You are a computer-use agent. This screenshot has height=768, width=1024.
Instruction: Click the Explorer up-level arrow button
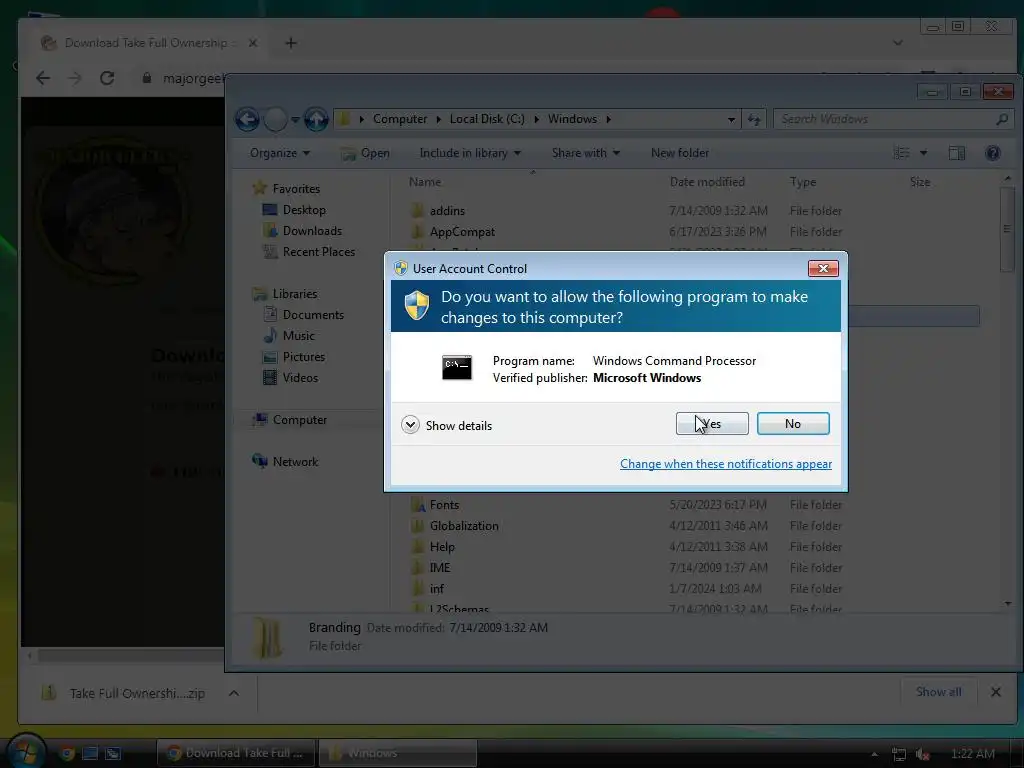pyautogui.click(x=316, y=120)
